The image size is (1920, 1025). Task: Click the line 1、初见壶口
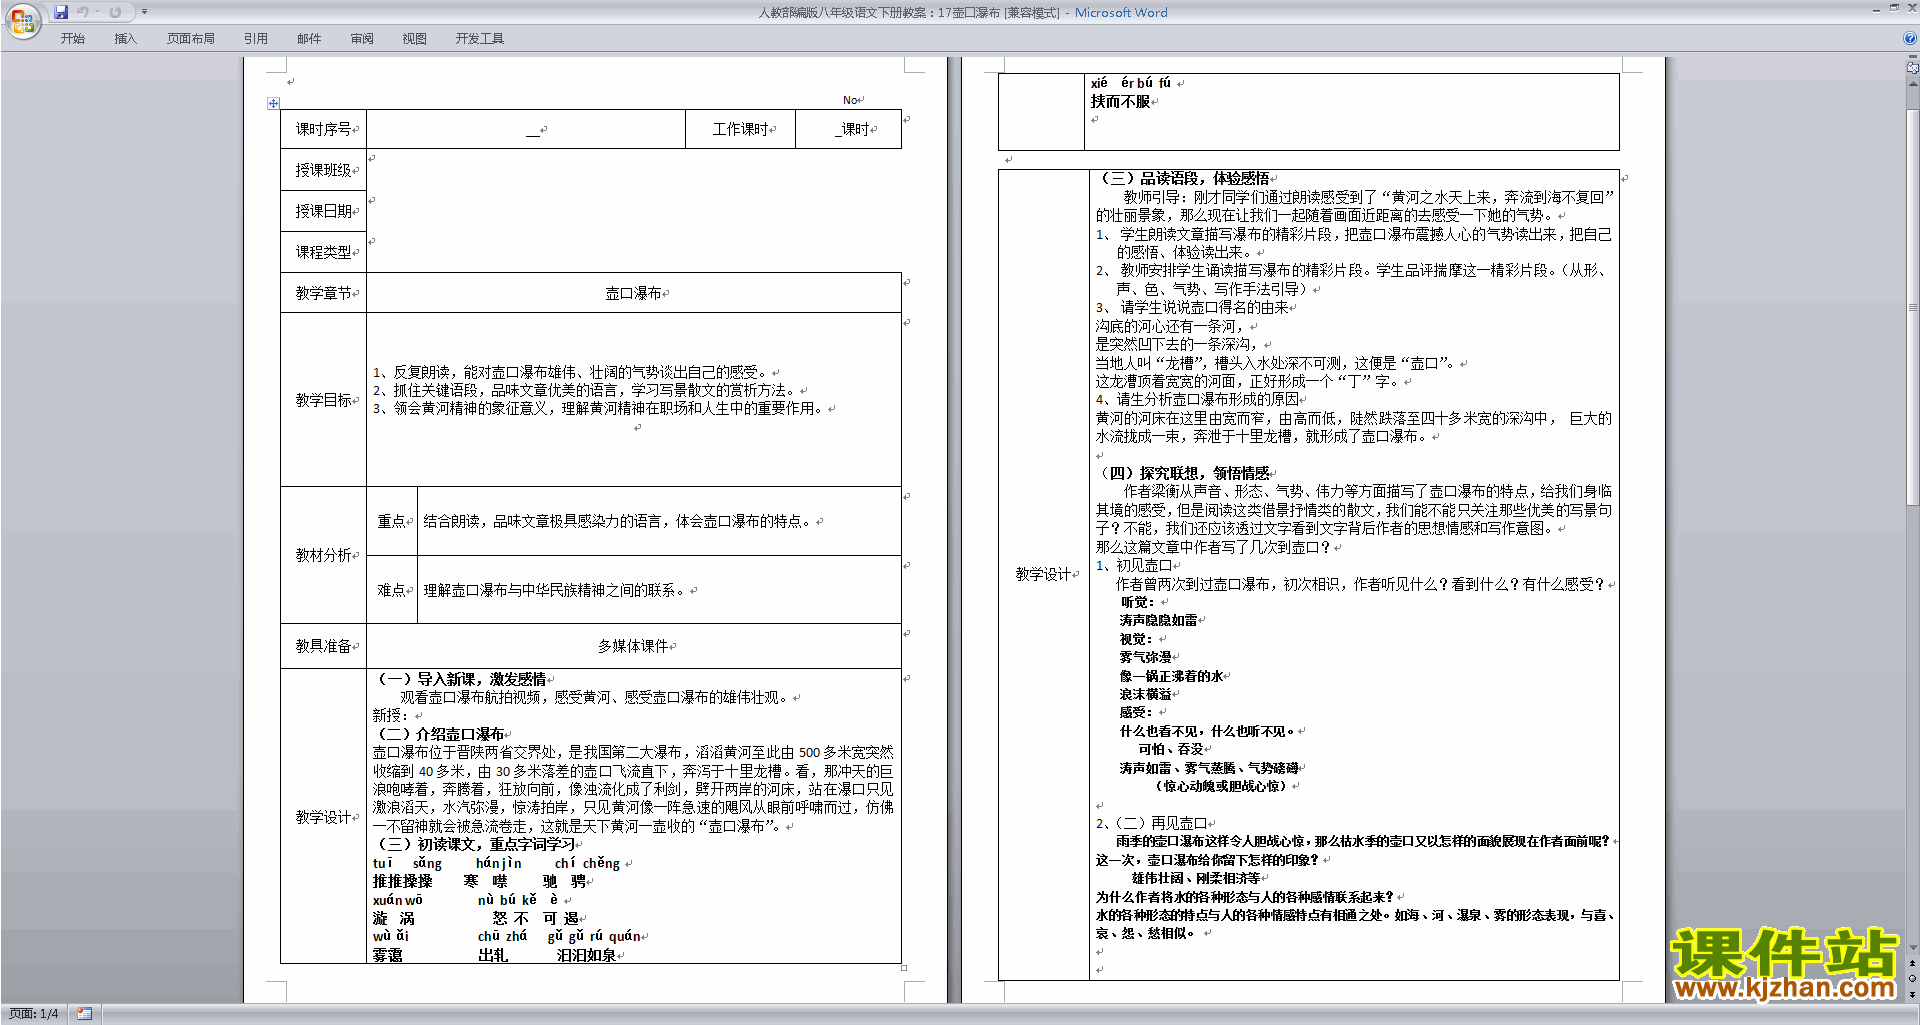pos(1134,565)
